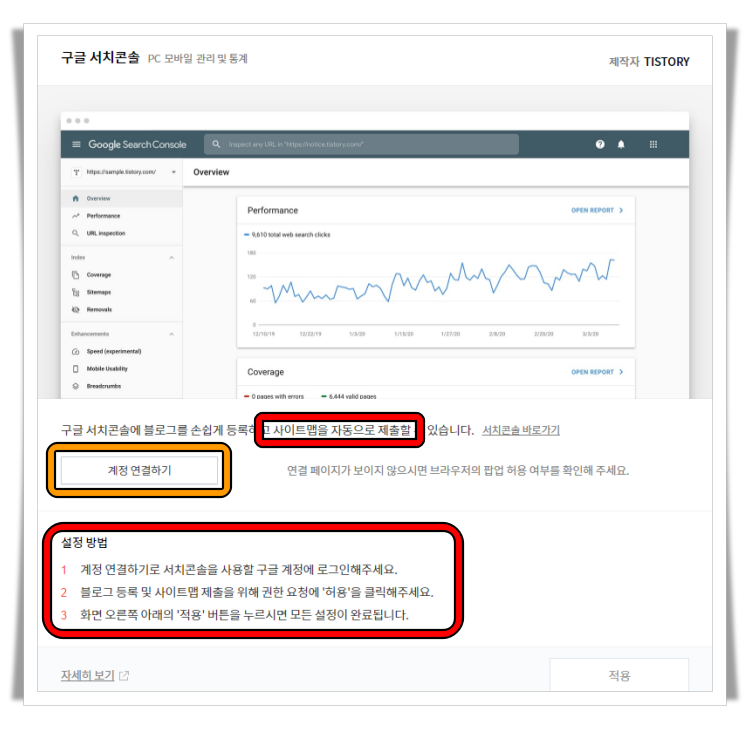Click the Speed gauge icon
Image resolution: width=750 pixels, height=729 pixels.
click(x=75, y=352)
